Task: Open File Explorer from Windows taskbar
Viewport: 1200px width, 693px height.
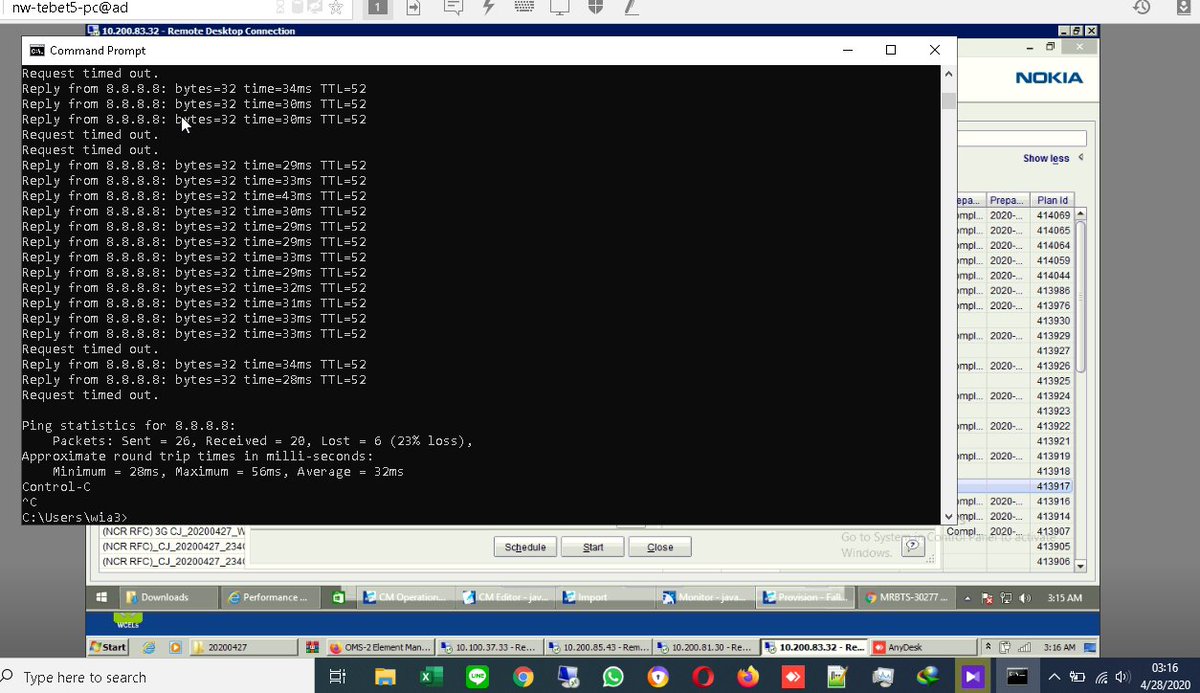Action: point(385,677)
